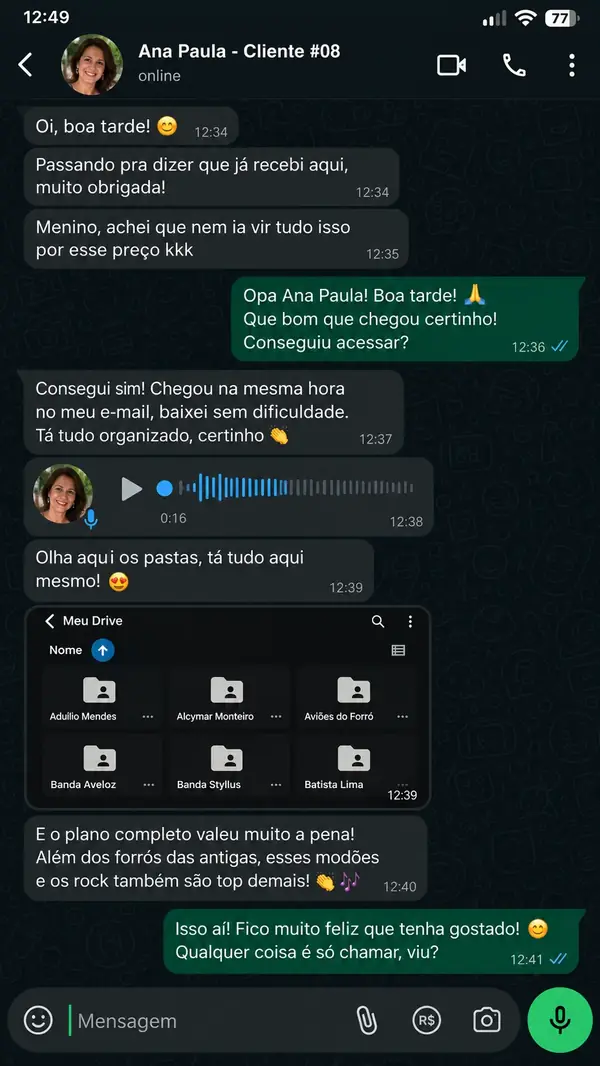600x1066 pixels.
Task: Go back using the header back arrow
Action: 25,65
